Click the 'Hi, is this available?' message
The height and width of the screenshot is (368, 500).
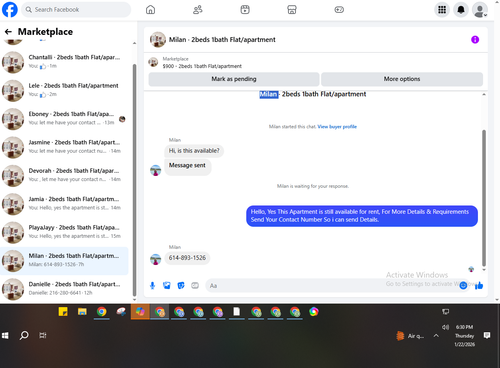(194, 151)
